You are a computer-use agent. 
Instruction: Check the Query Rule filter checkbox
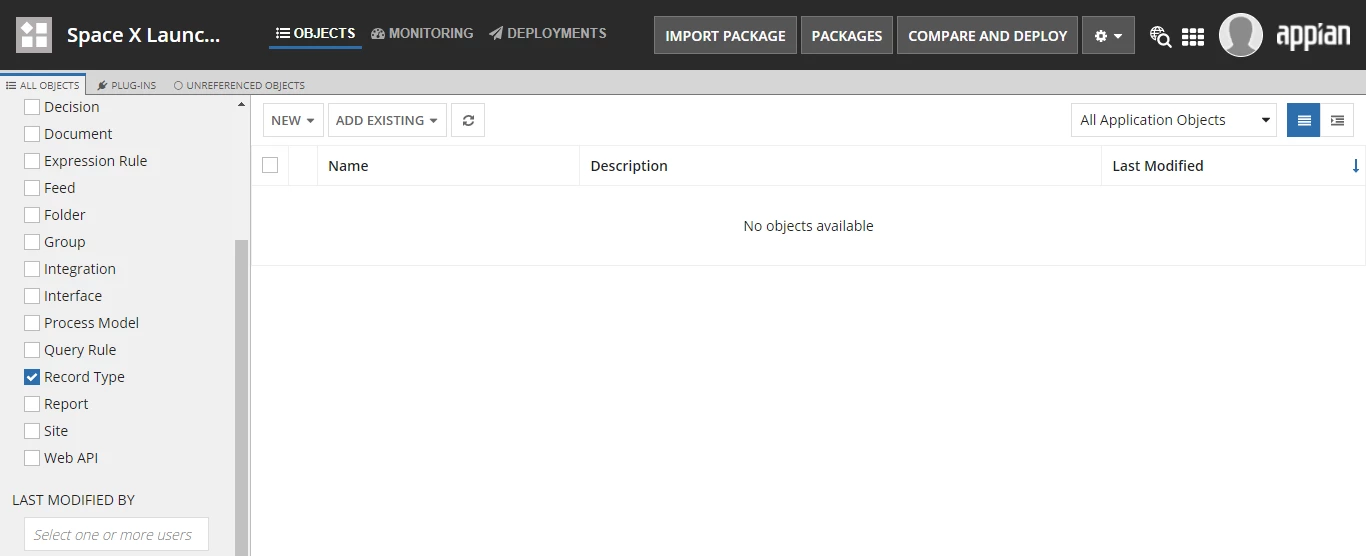coord(32,350)
